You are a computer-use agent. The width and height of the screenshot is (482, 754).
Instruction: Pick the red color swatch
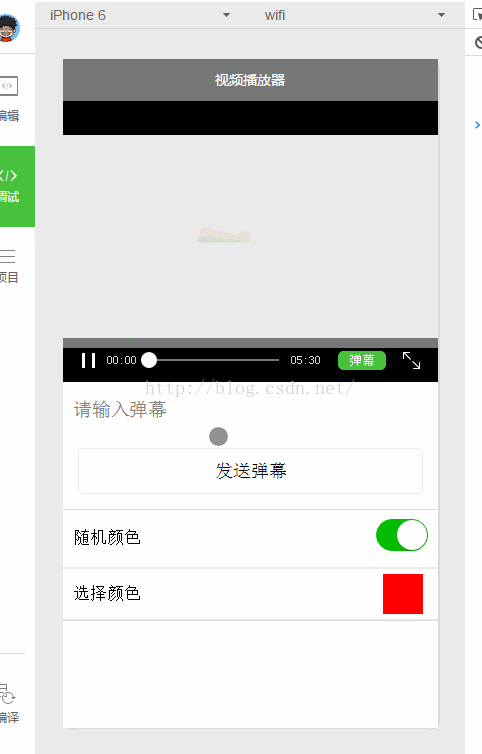point(403,594)
